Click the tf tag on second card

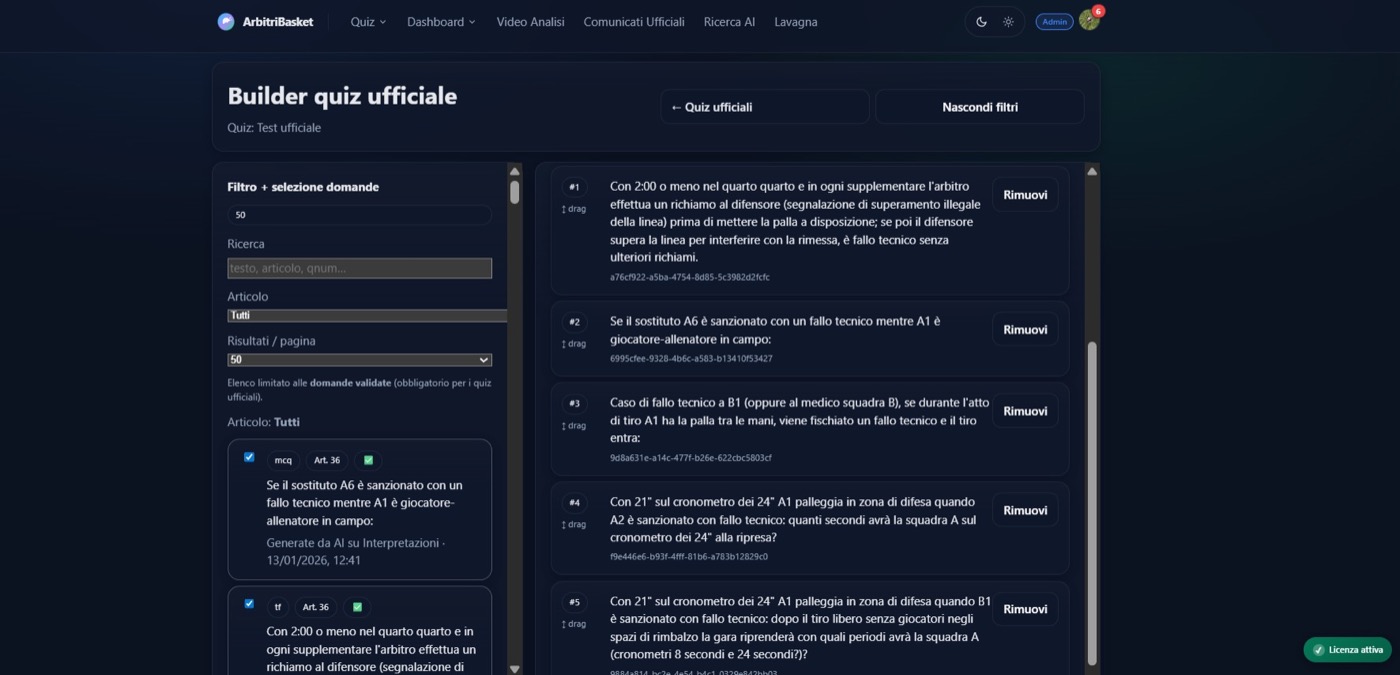click(278, 607)
